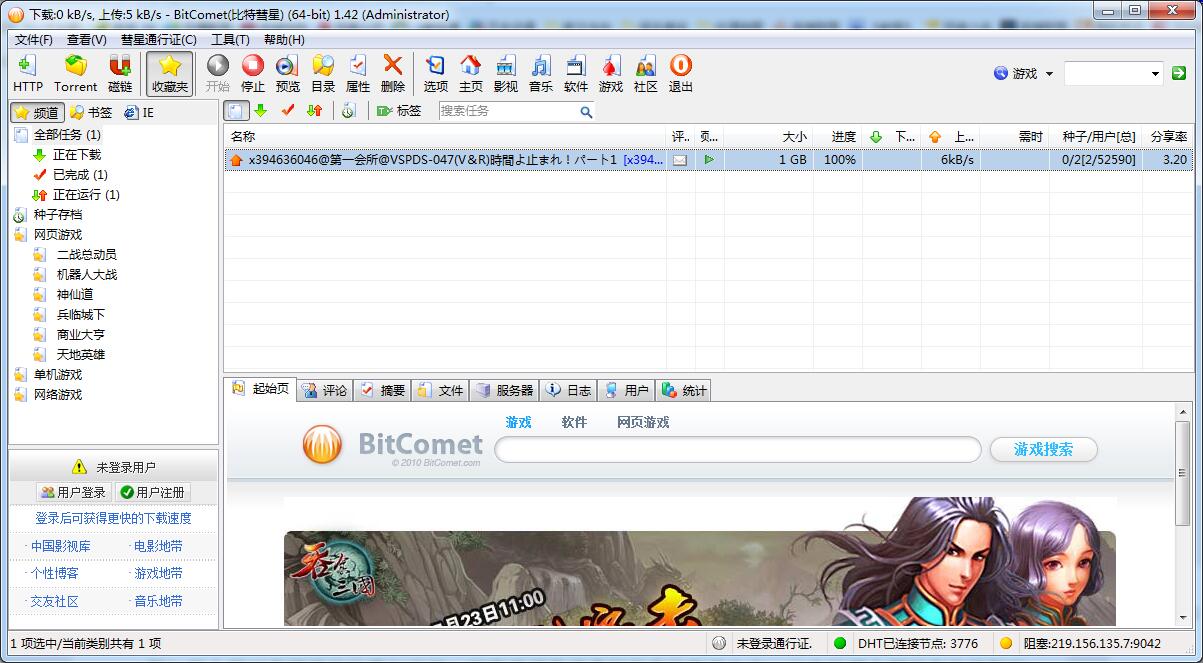Click the exit (退出) power icon
Image resolution: width=1203 pixels, height=663 pixels.
pyautogui.click(x=680, y=73)
